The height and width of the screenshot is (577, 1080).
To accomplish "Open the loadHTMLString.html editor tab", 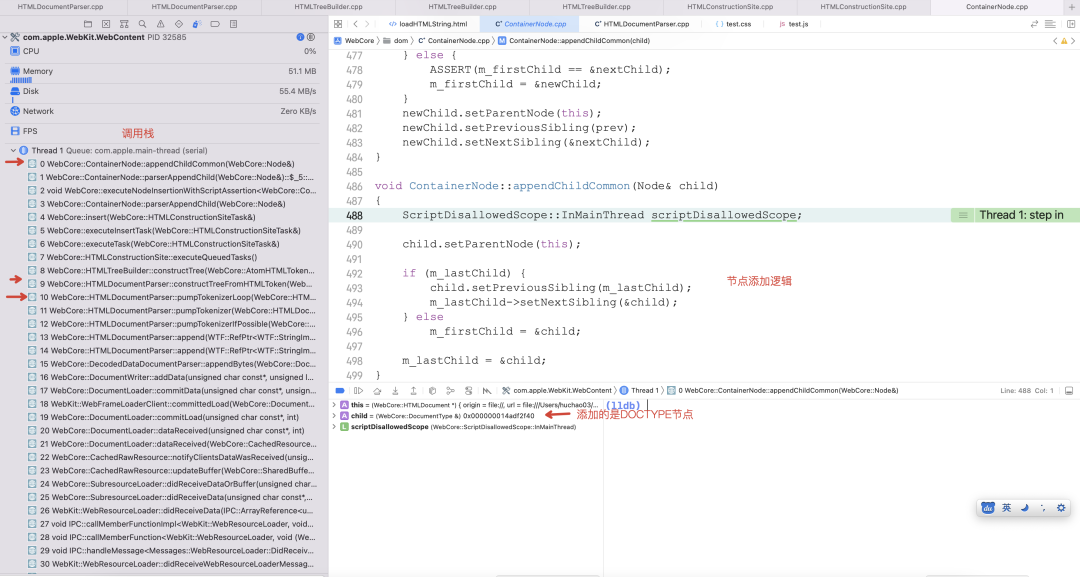I will (428, 24).
